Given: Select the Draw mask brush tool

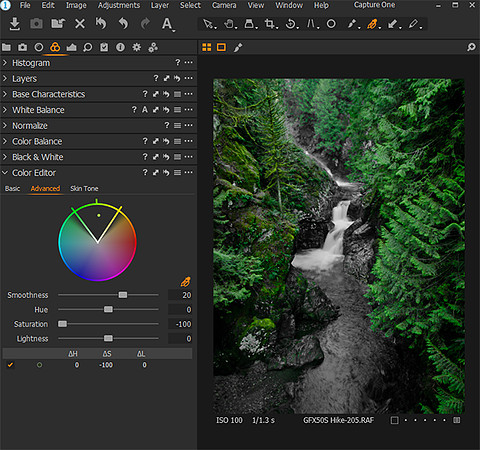Looking at the screenshot, I should click(x=414, y=24).
